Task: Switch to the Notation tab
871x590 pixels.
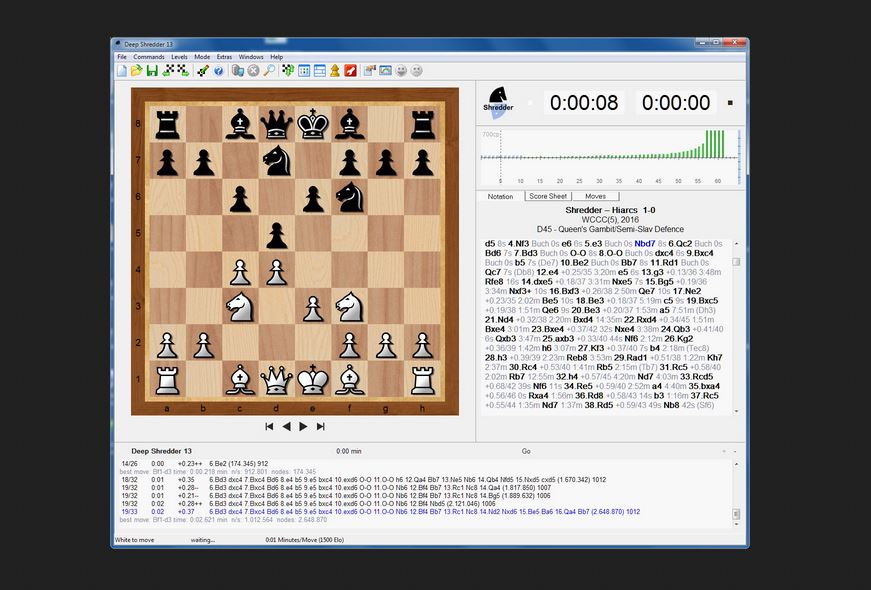Action: tap(500, 196)
